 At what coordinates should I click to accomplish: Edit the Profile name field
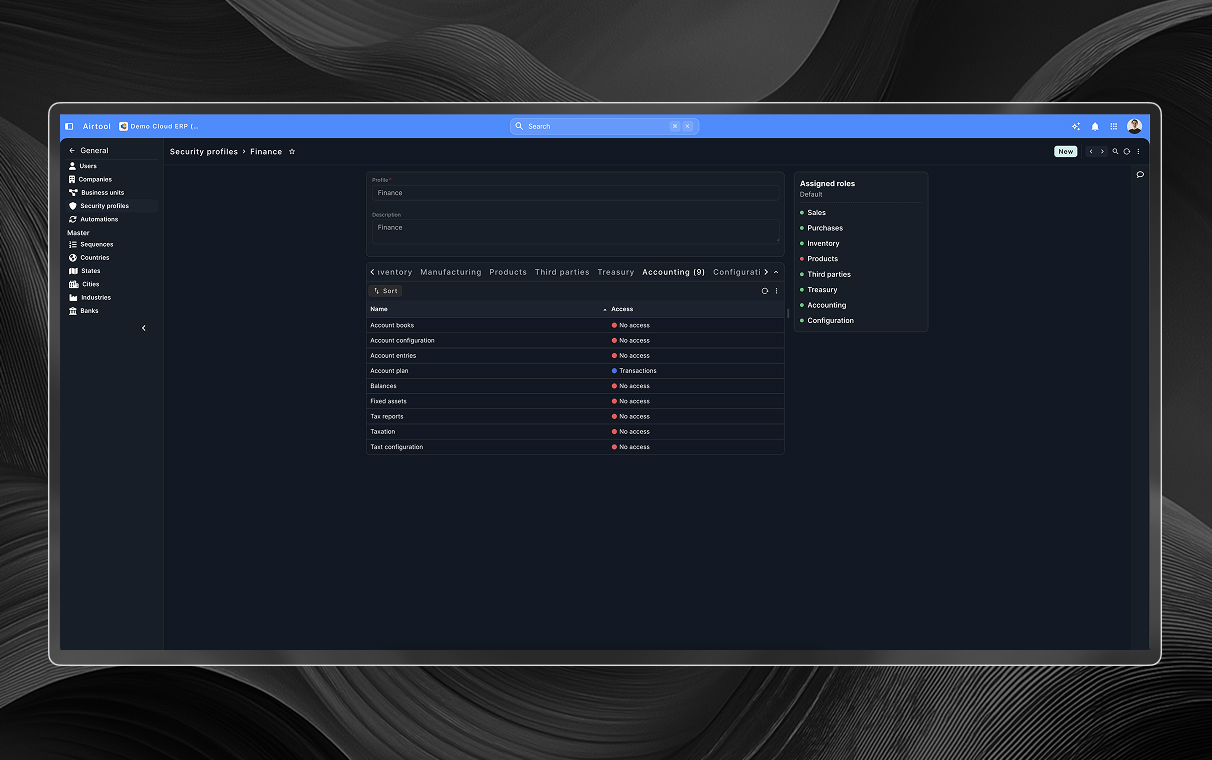tap(575, 193)
